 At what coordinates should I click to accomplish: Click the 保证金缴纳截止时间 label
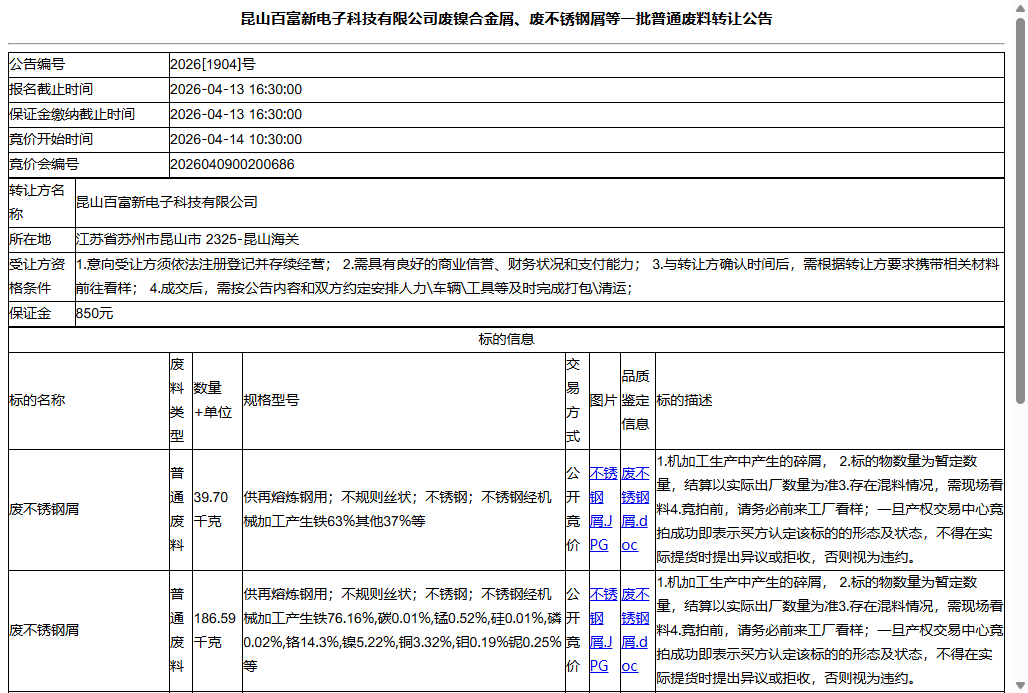click(72, 114)
